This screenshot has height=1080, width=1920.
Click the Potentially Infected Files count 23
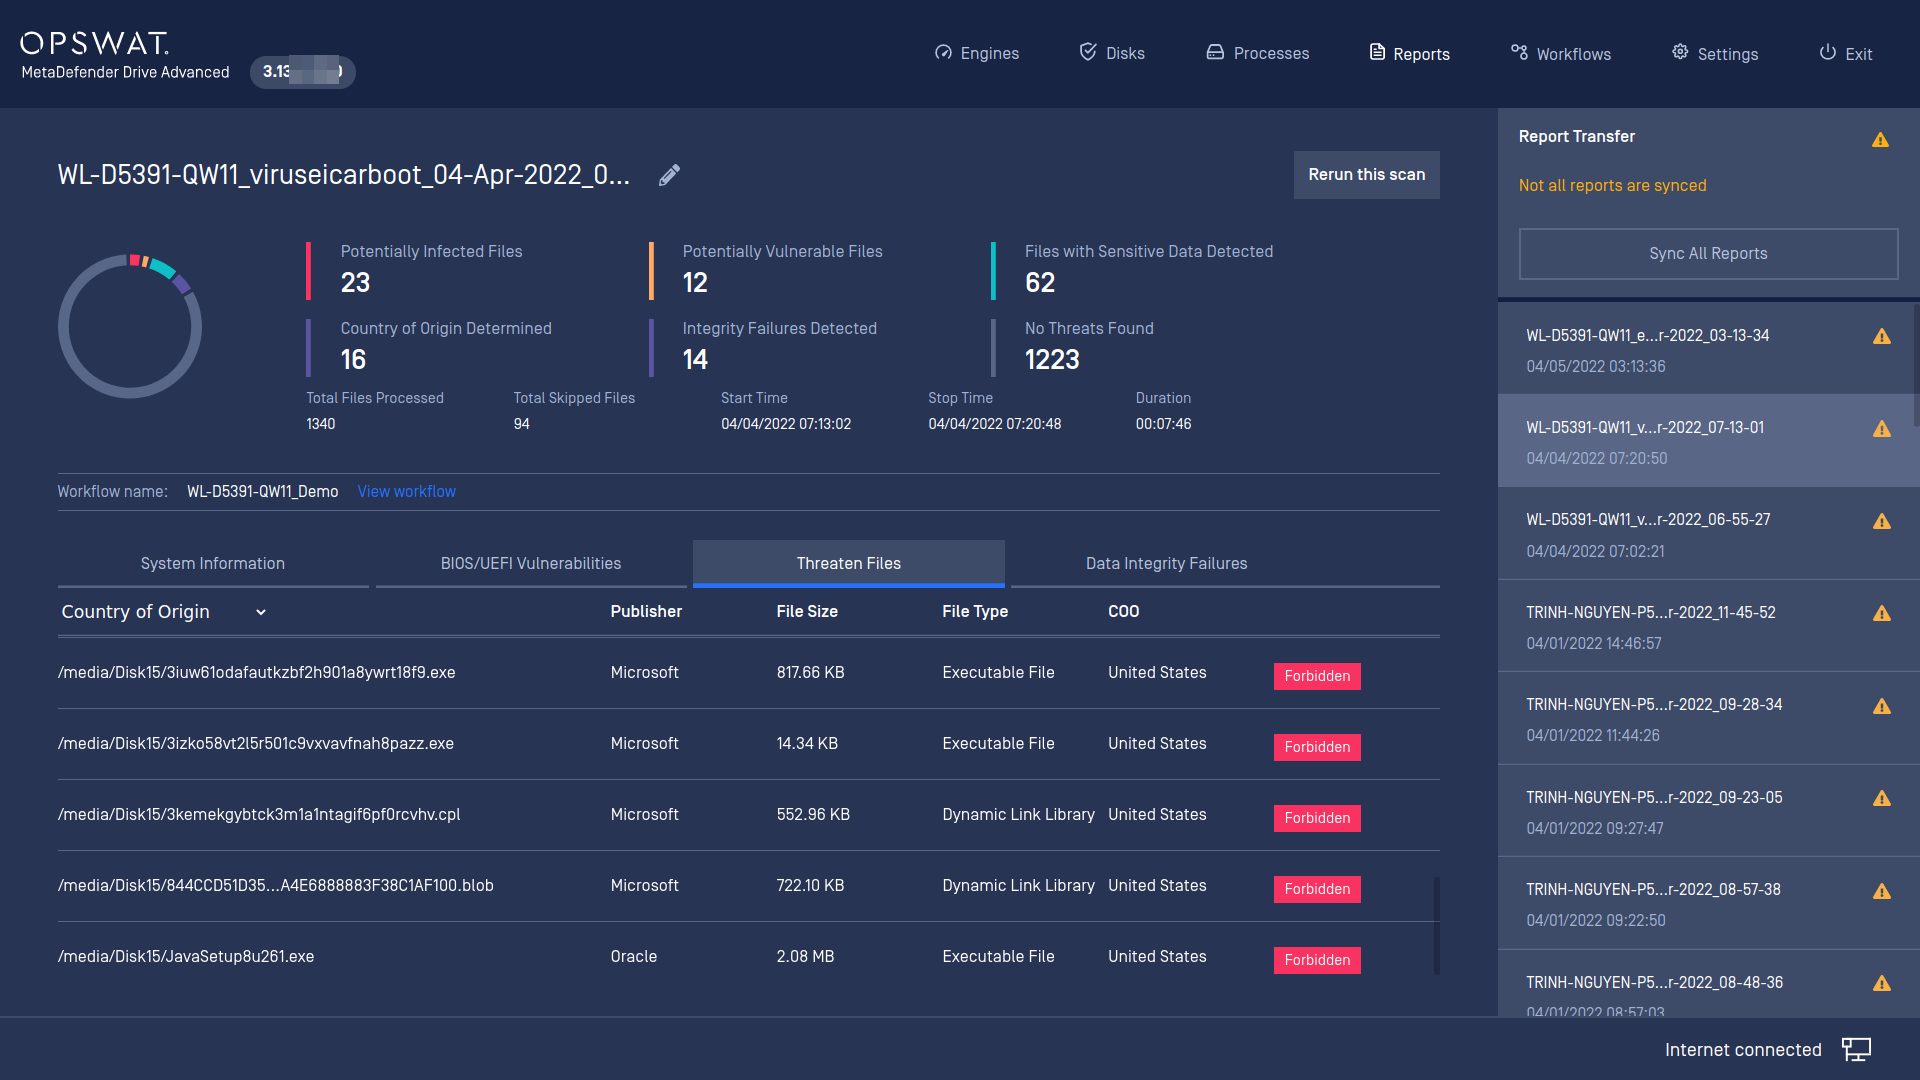[355, 283]
